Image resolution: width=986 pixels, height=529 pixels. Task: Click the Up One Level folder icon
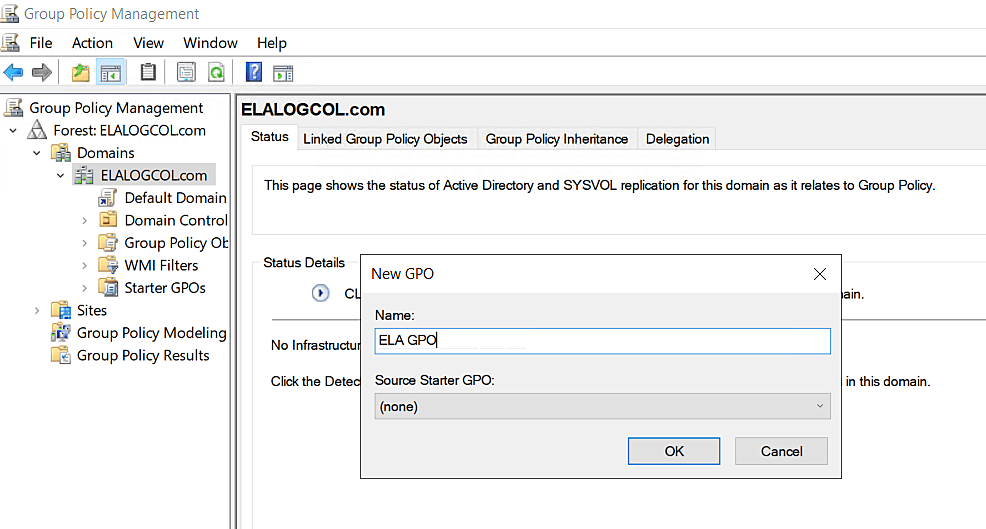(80, 72)
